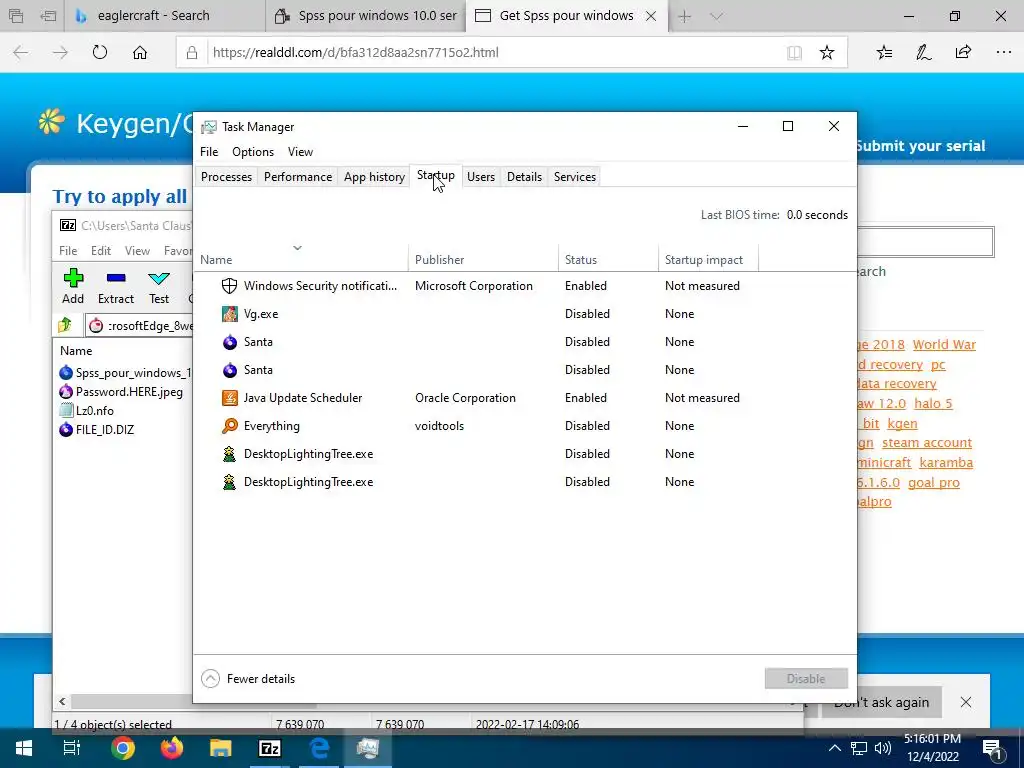Go to the Edge home page
The height and width of the screenshot is (768, 1024).
point(140,52)
